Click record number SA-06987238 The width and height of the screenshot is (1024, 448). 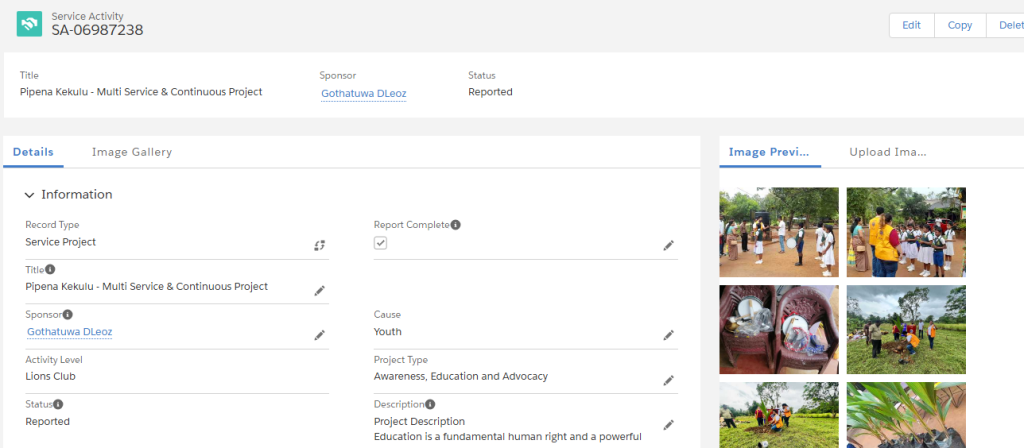(97, 29)
